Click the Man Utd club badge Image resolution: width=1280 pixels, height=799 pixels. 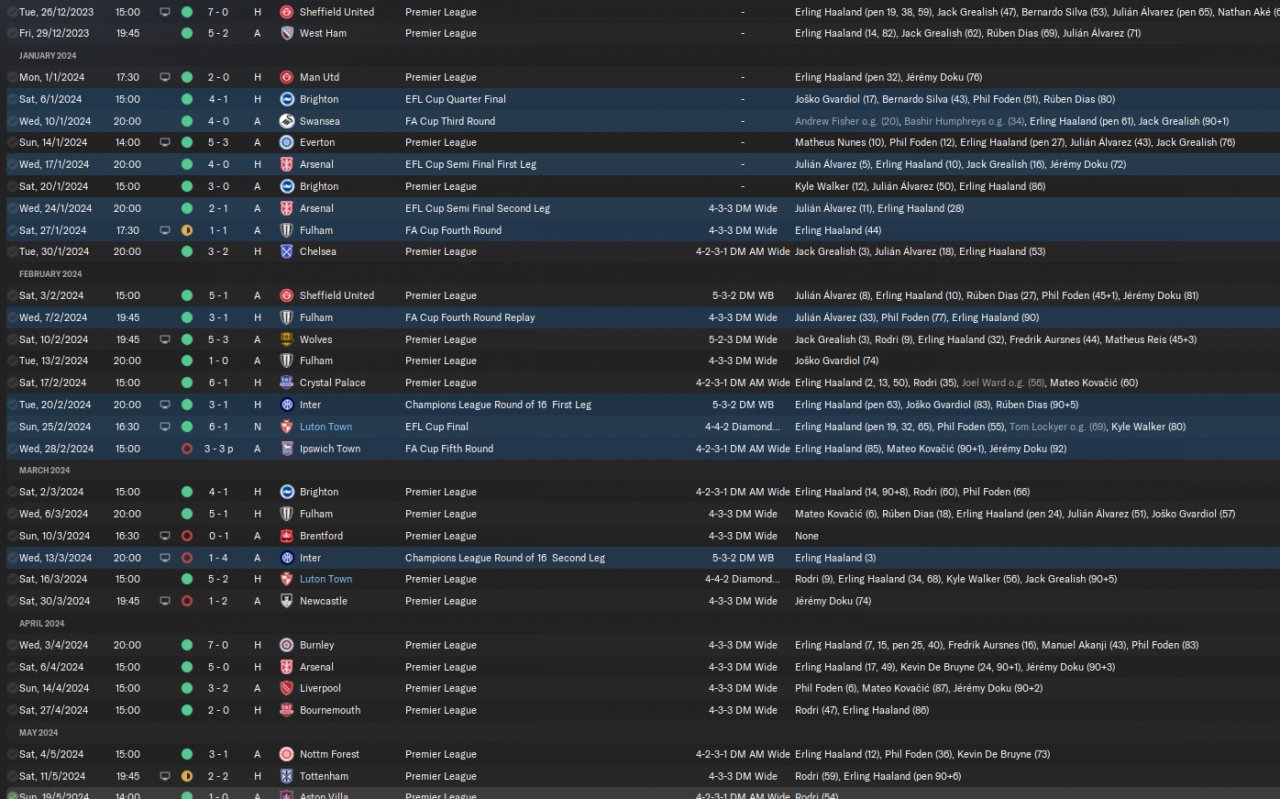coord(287,77)
